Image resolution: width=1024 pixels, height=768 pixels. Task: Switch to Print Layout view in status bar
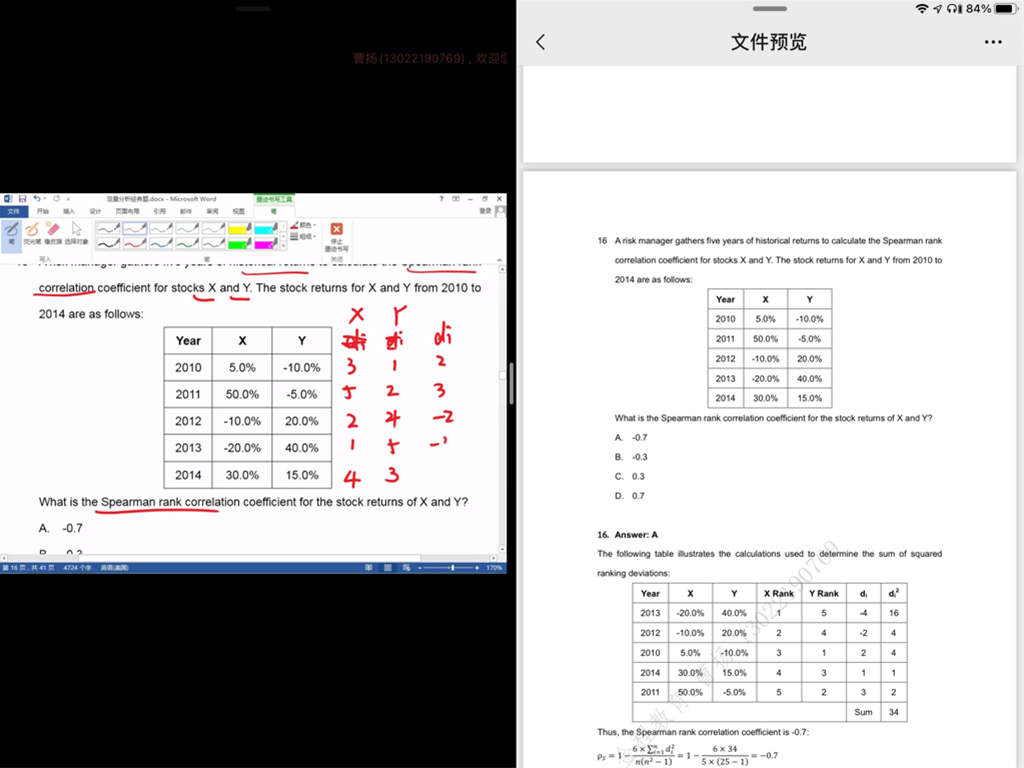pos(388,568)
